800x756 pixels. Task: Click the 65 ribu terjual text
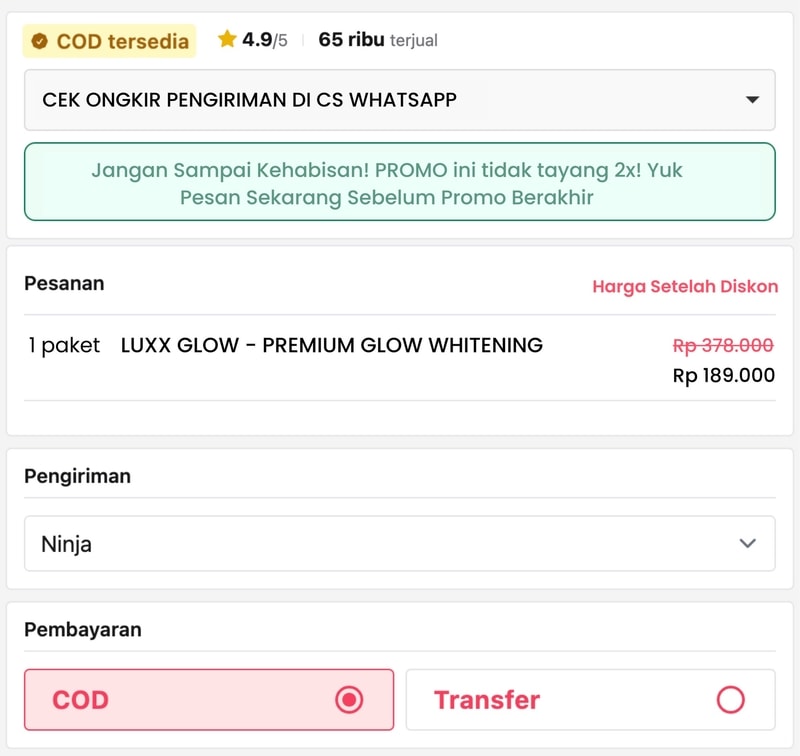pyautogui.click(x=378, y=40)
